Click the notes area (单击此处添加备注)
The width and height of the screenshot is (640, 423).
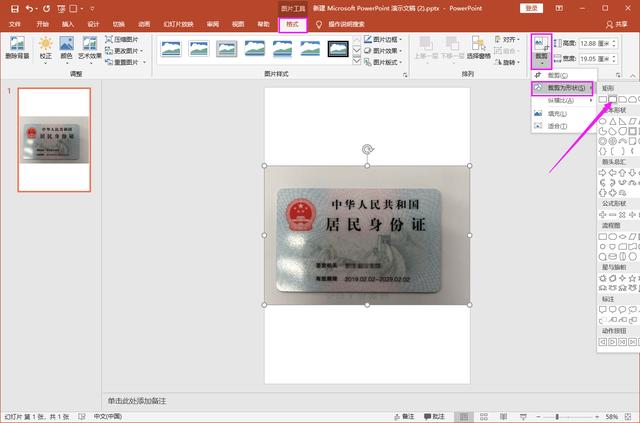click(137, 401)
